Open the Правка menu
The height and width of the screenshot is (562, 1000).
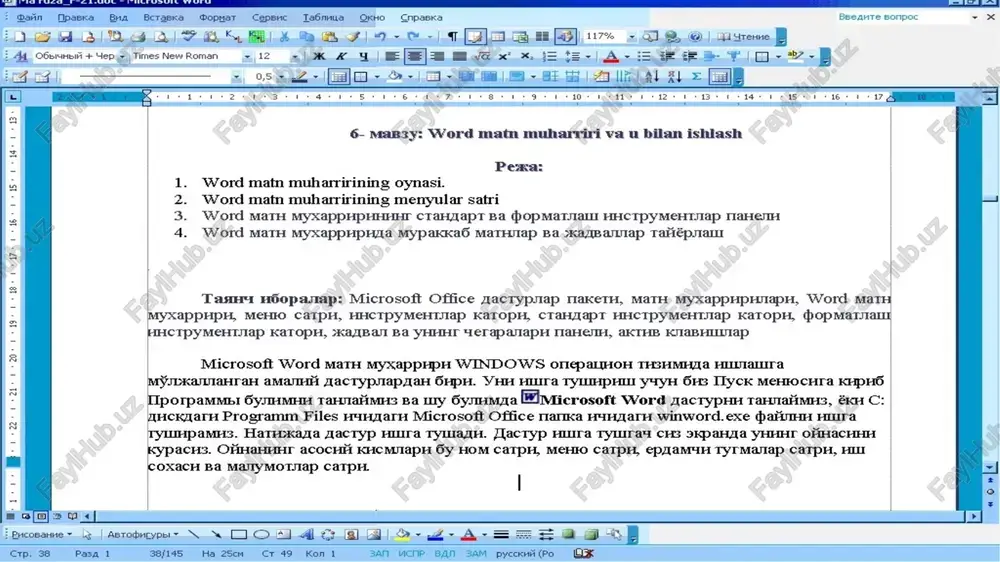[75, 17]
